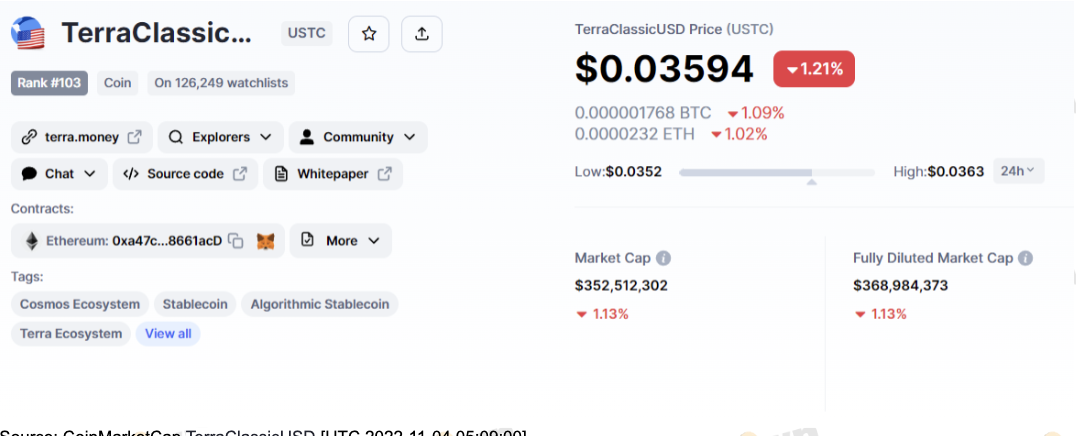Image resolution: width=1076 pixels, height=436 pixels.
Task: Click the 0.0000232 ETH price text
Action: pyautogui.click(x=634, y=134)
